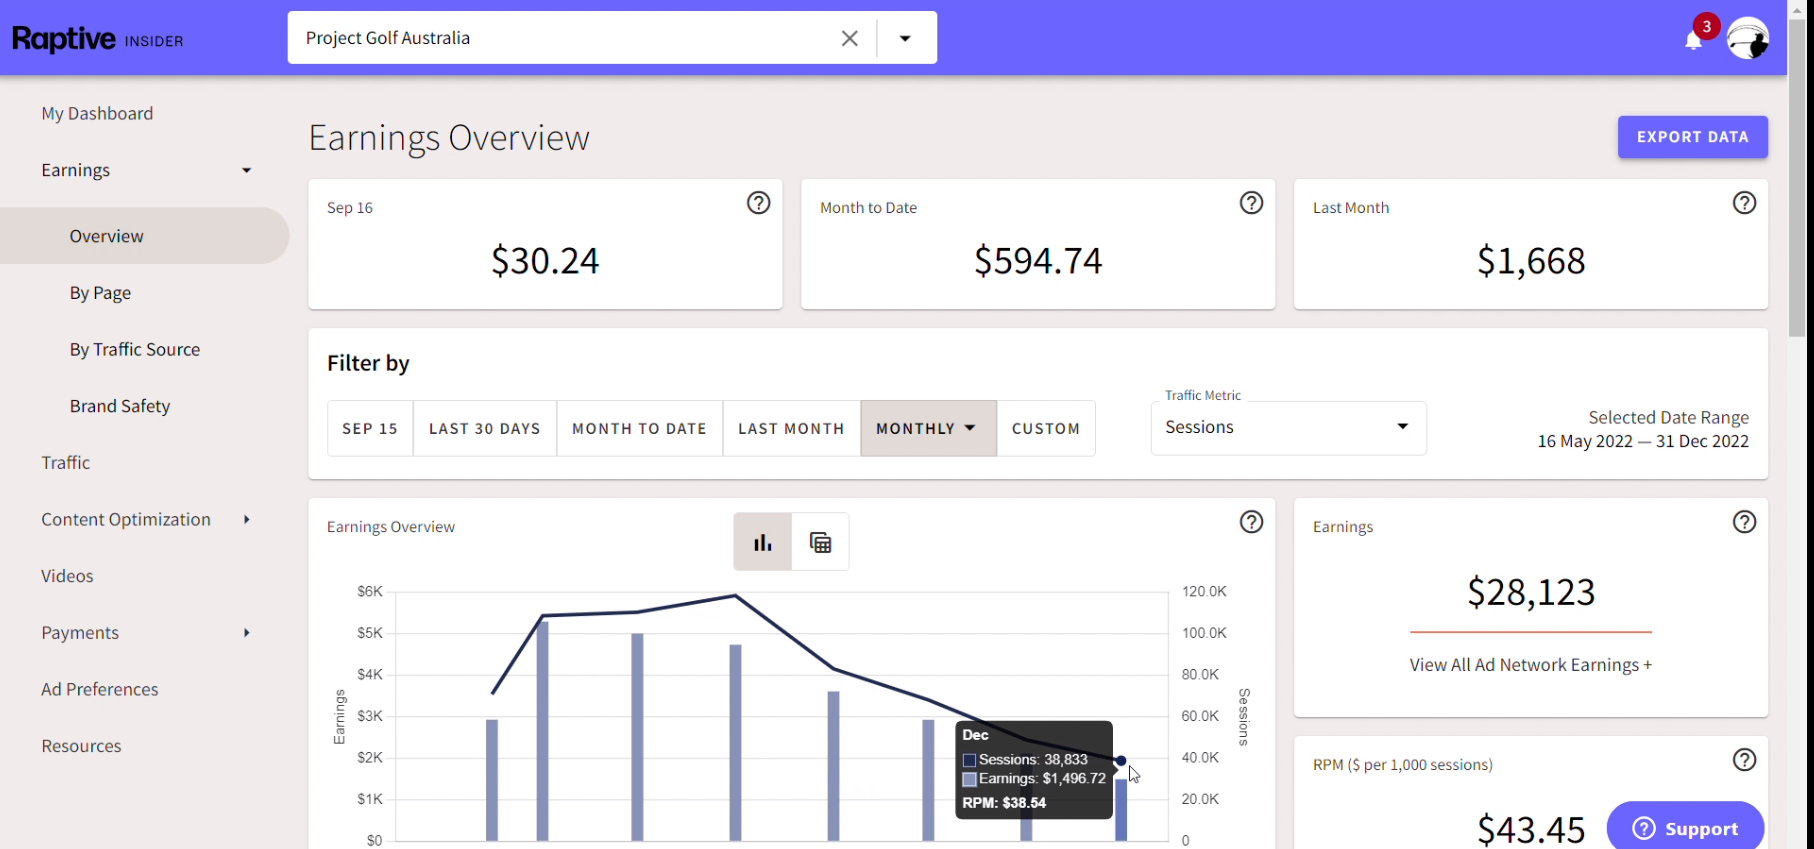Click the $30.24 Sep 16 value

coord(545,261)
